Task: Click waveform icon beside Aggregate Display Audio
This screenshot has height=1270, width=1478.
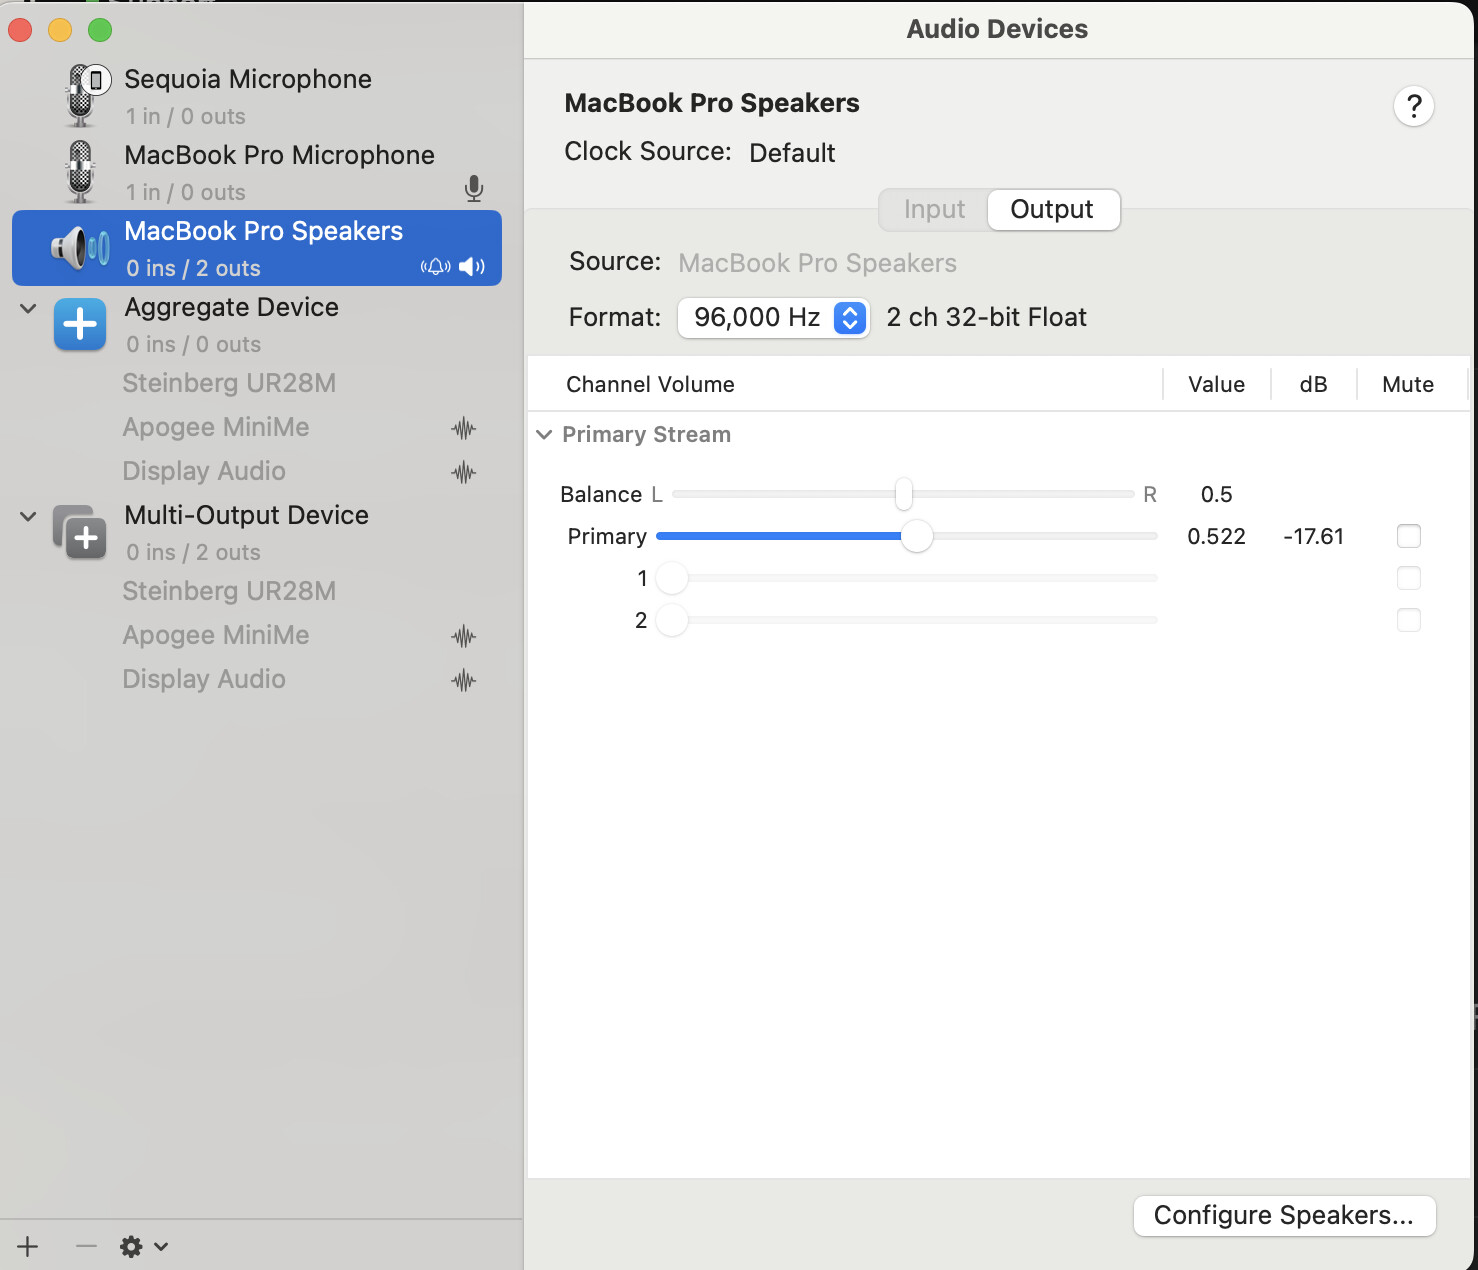Action: 463,472
